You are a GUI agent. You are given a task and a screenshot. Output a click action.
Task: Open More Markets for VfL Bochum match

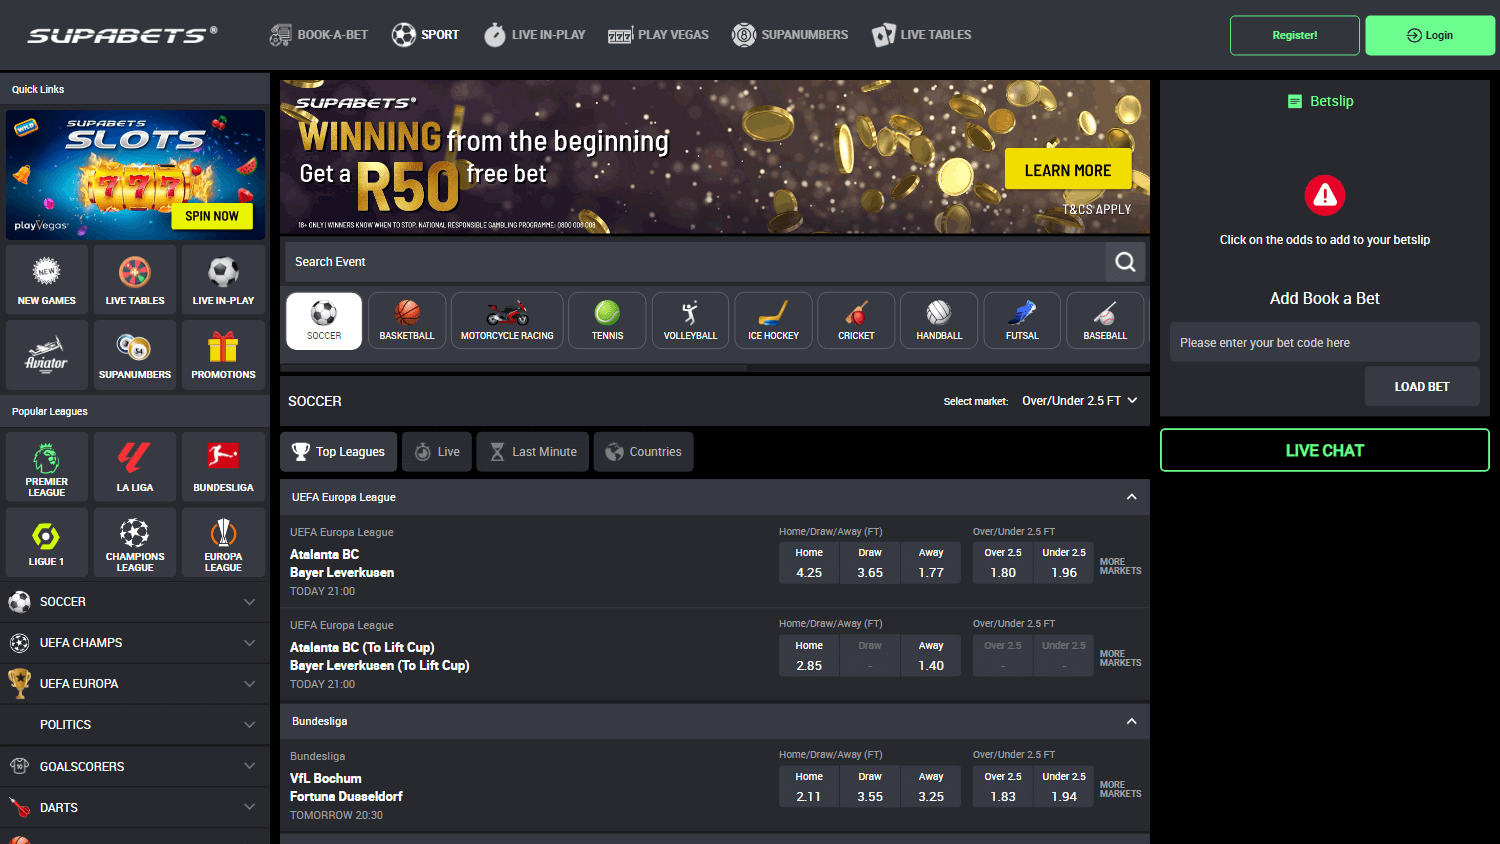1120,789
